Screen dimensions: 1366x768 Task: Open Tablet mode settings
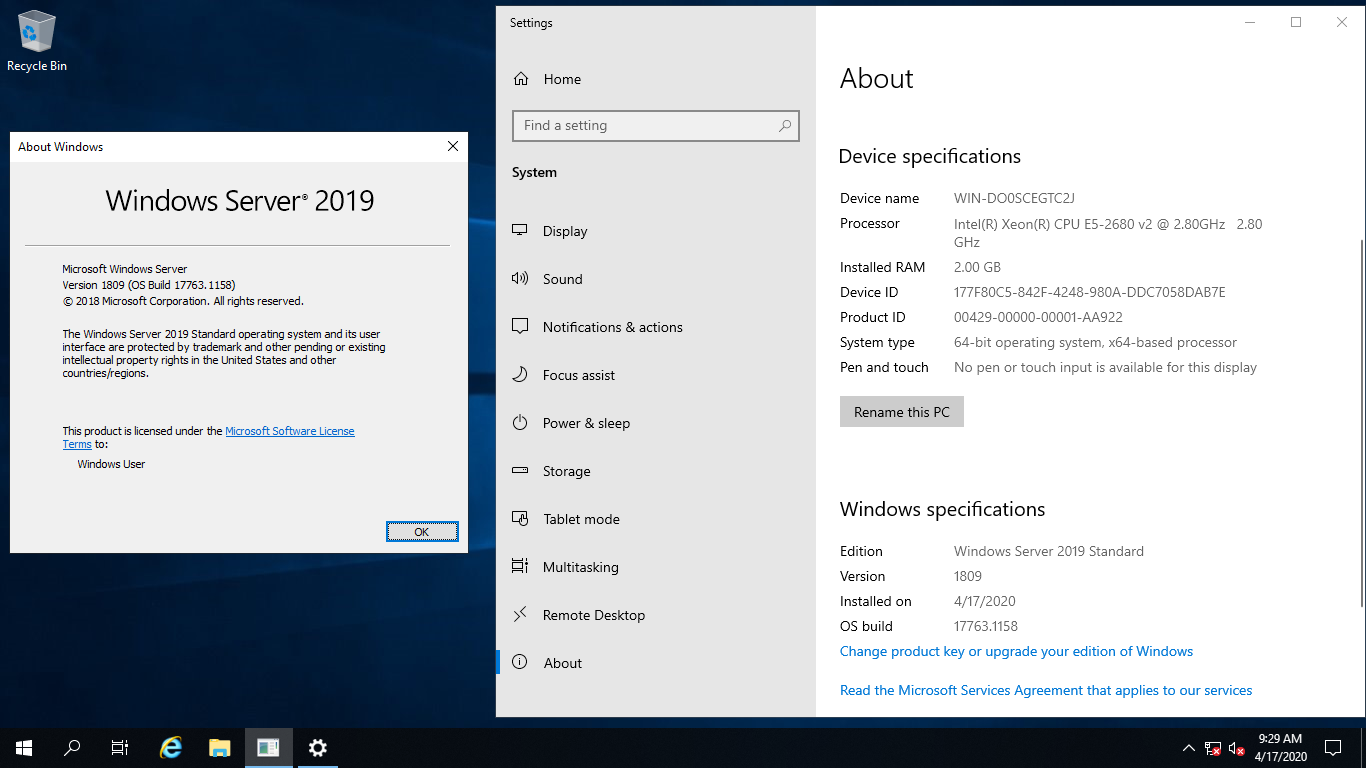656,519
